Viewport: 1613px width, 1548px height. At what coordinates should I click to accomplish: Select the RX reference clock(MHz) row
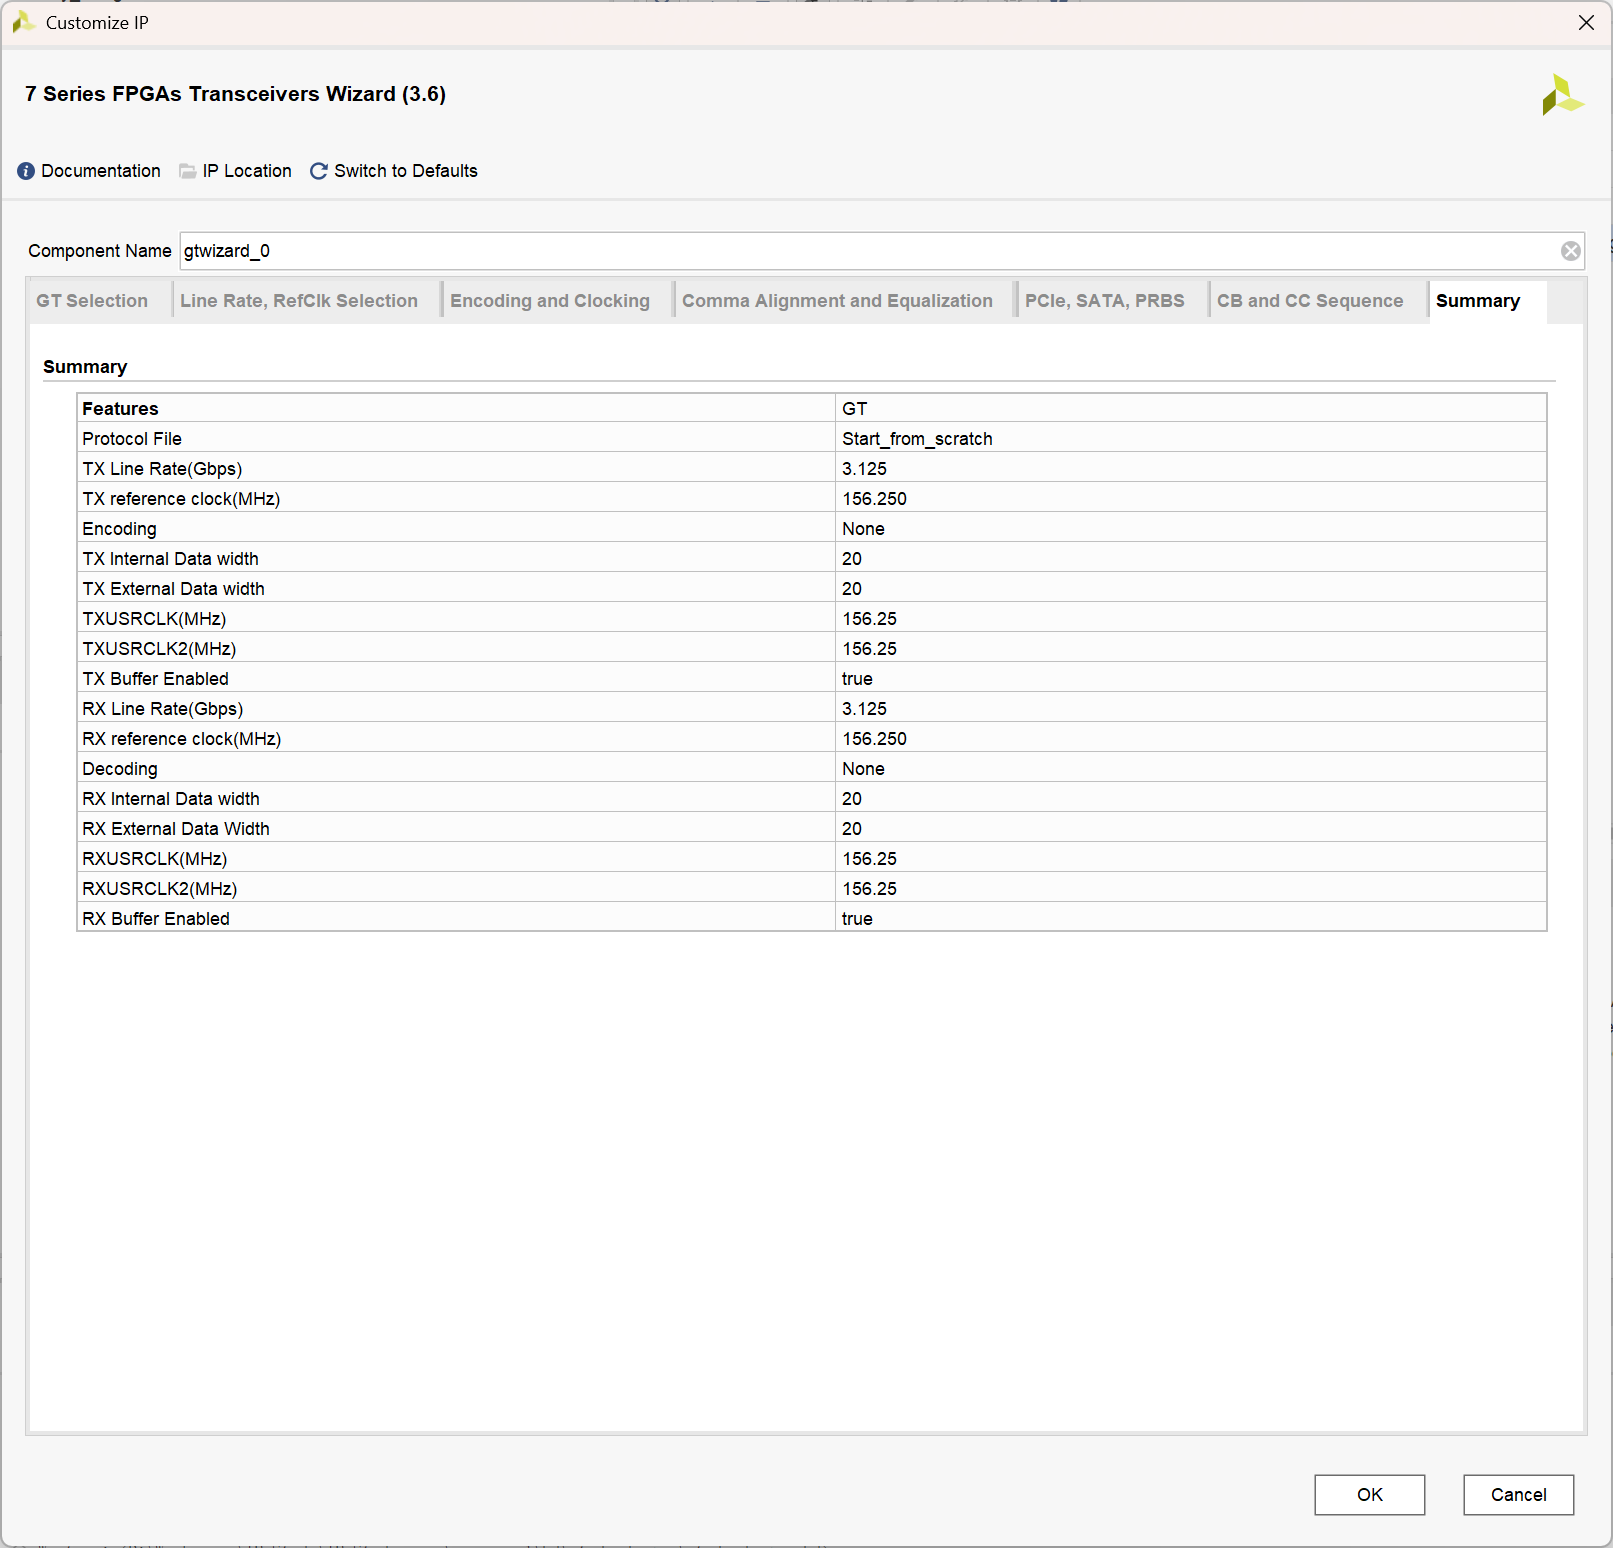[x=812, y=738]
